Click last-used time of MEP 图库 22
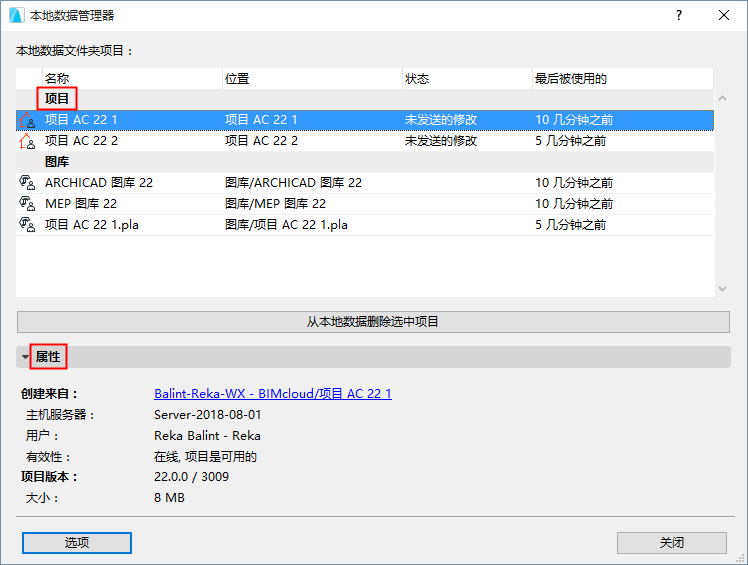 [x=574, y=204]
